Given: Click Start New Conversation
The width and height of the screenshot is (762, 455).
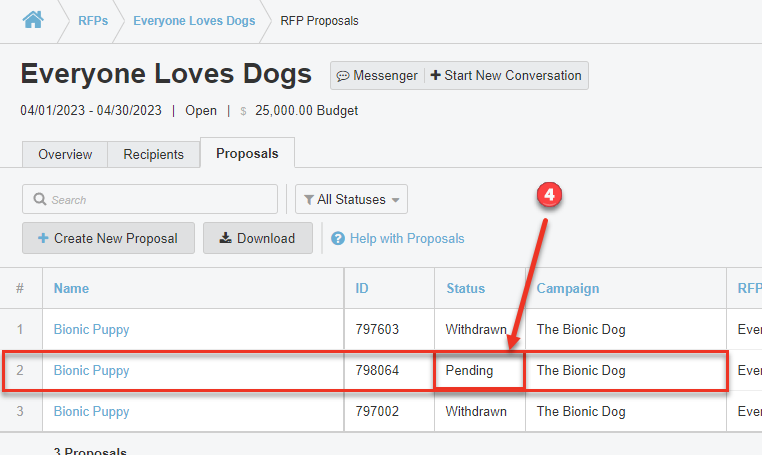Looking at the screenshot, I should tap(507, 76).
